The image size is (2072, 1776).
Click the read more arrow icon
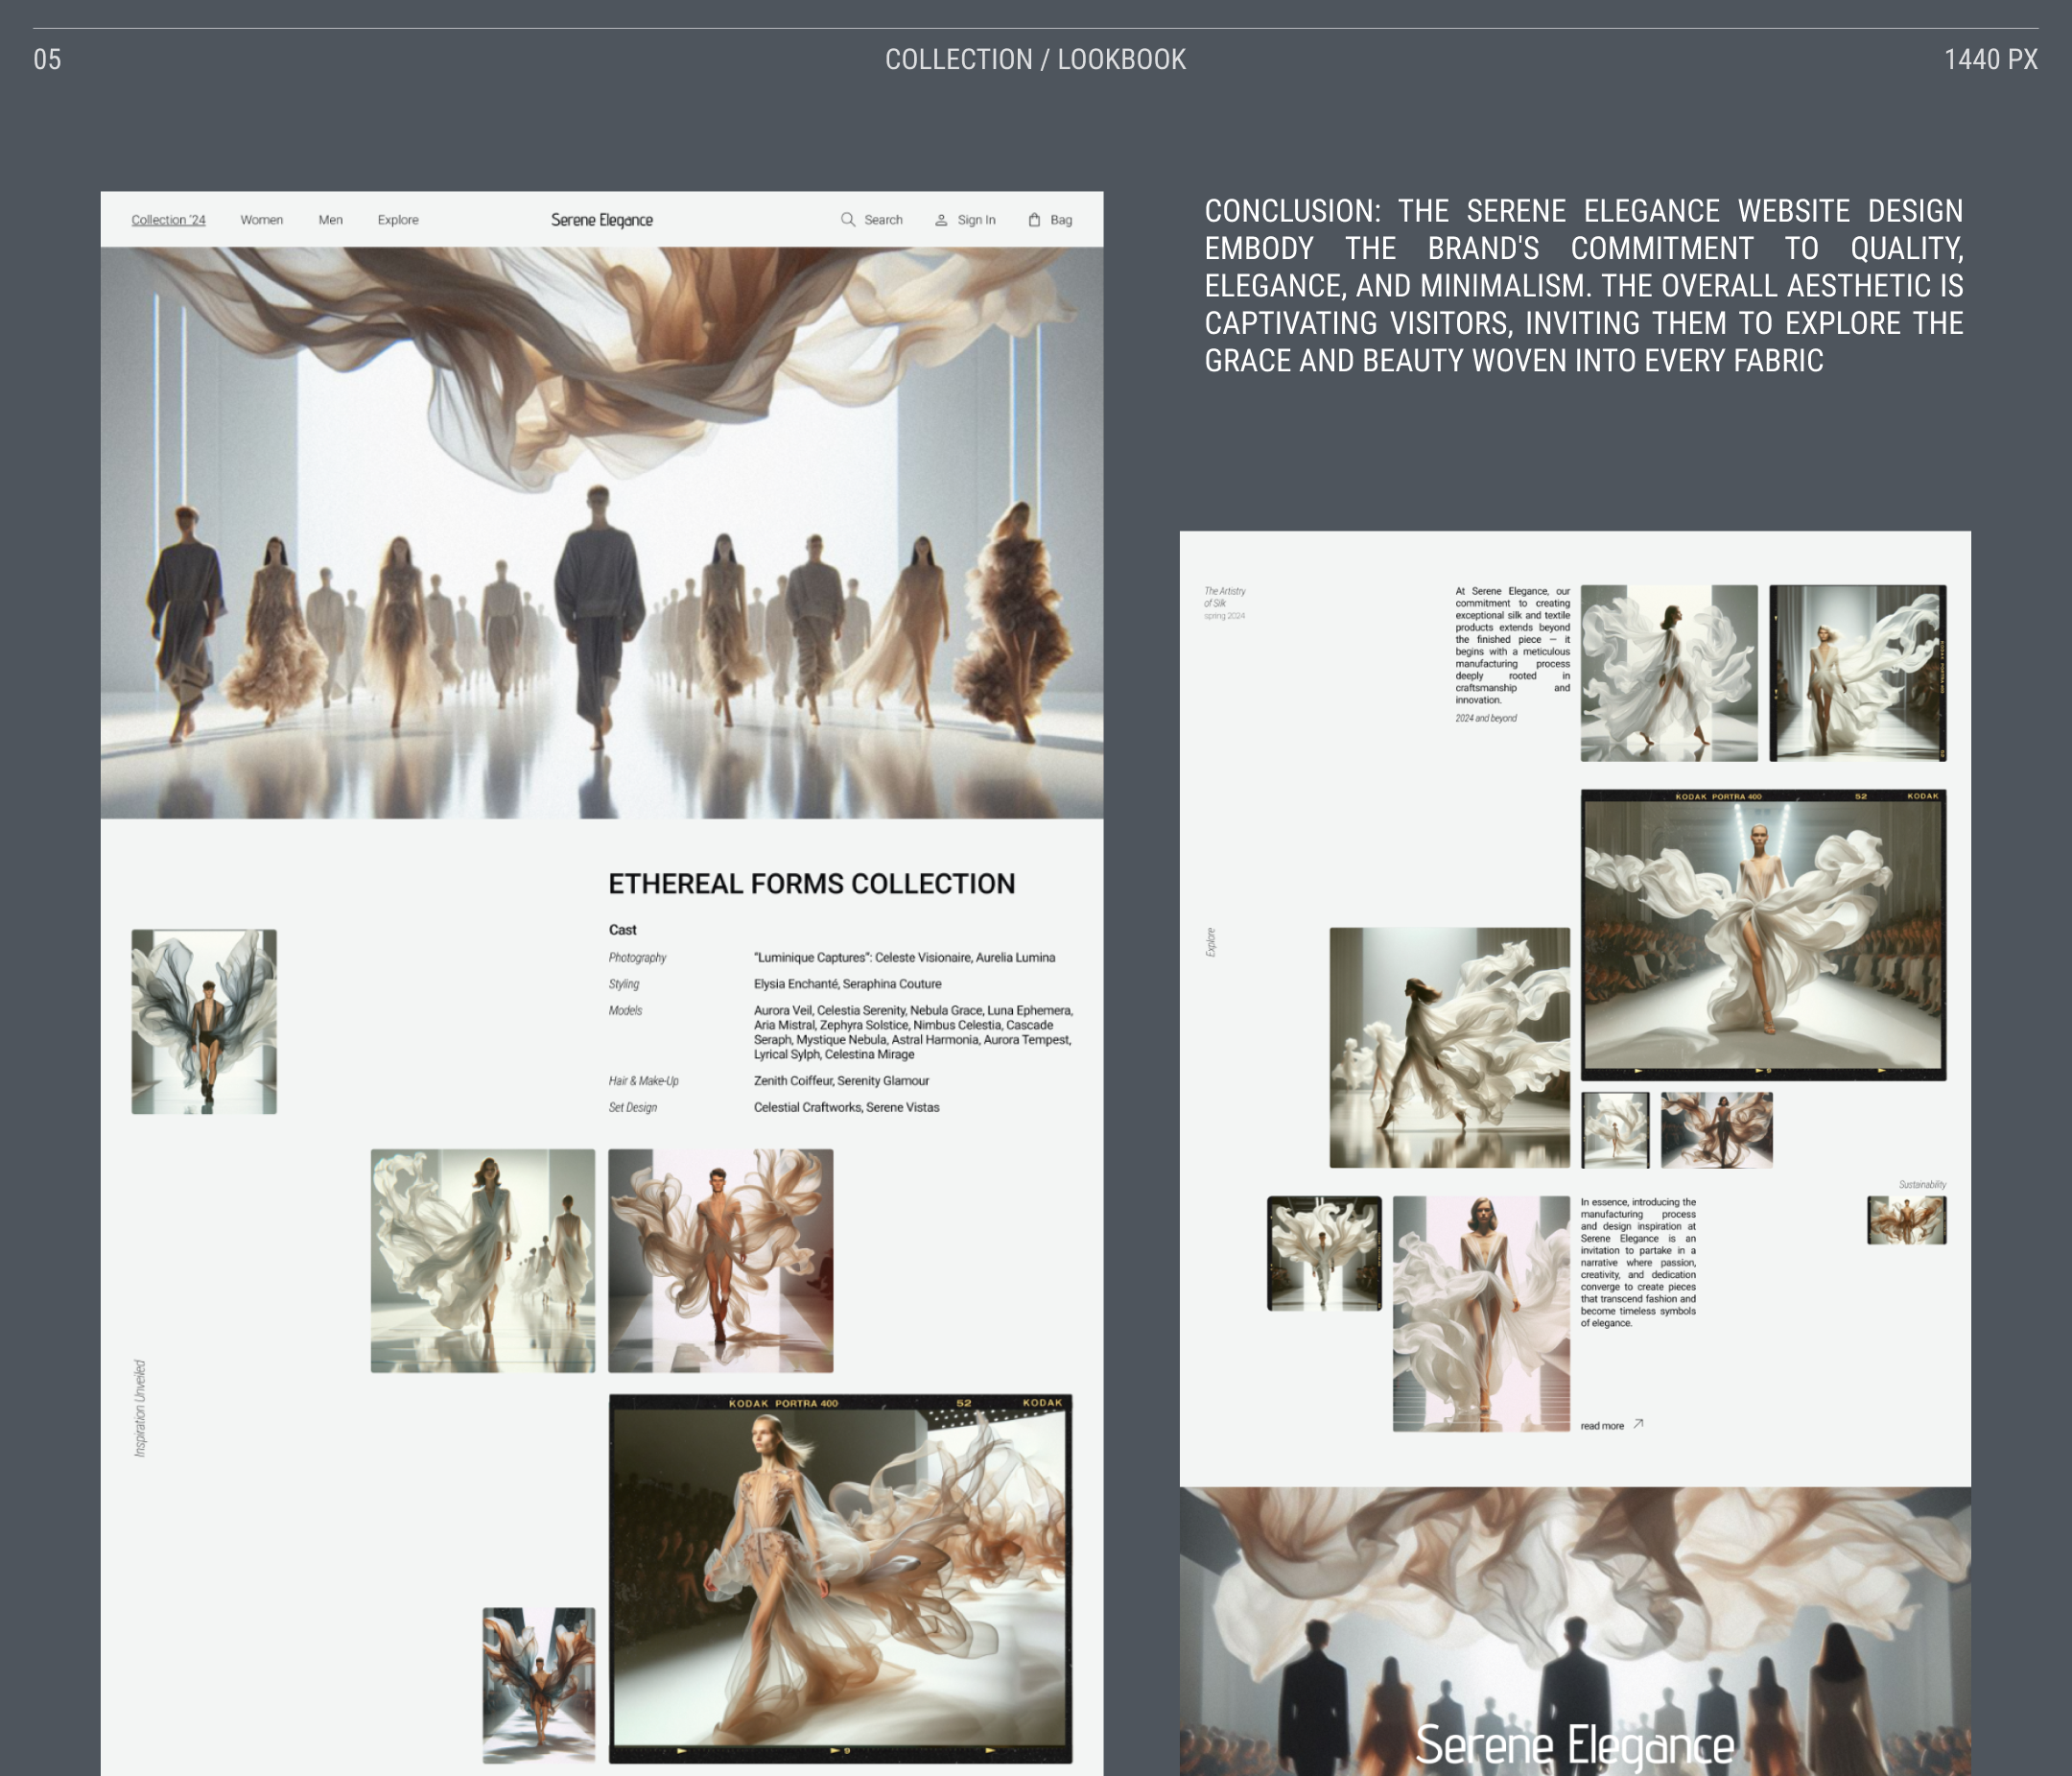click(x=1638, y=1424)
